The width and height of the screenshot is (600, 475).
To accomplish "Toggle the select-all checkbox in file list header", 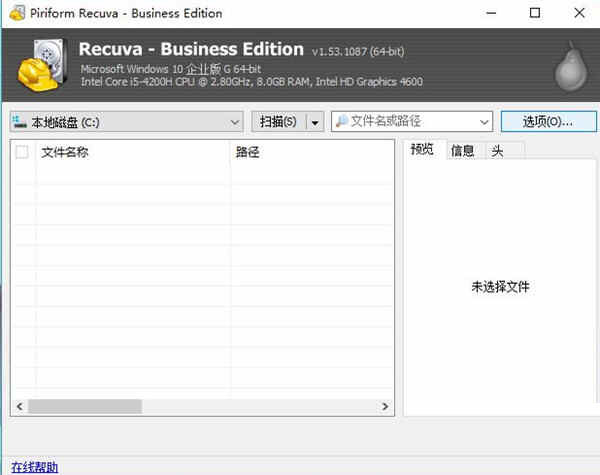I will (22, 152).
